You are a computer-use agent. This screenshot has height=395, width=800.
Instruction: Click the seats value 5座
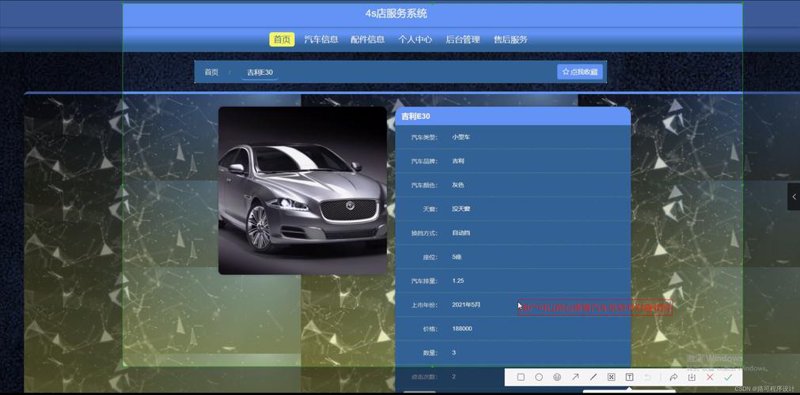[457, 257]
